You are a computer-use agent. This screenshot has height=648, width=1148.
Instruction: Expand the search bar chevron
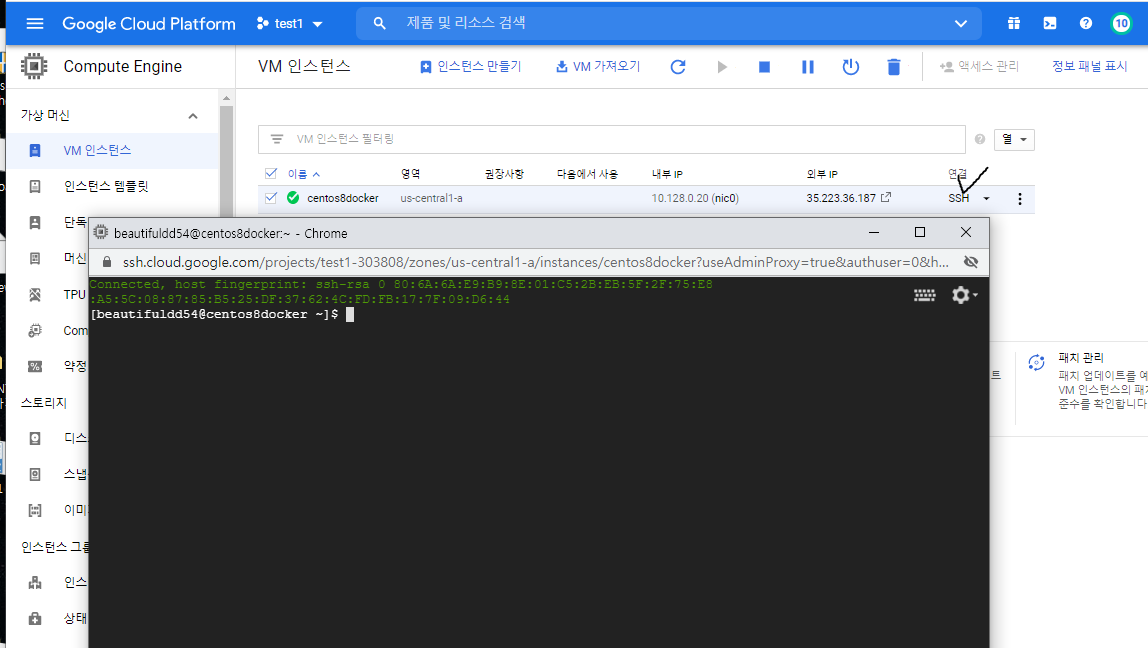coord(961,23)
